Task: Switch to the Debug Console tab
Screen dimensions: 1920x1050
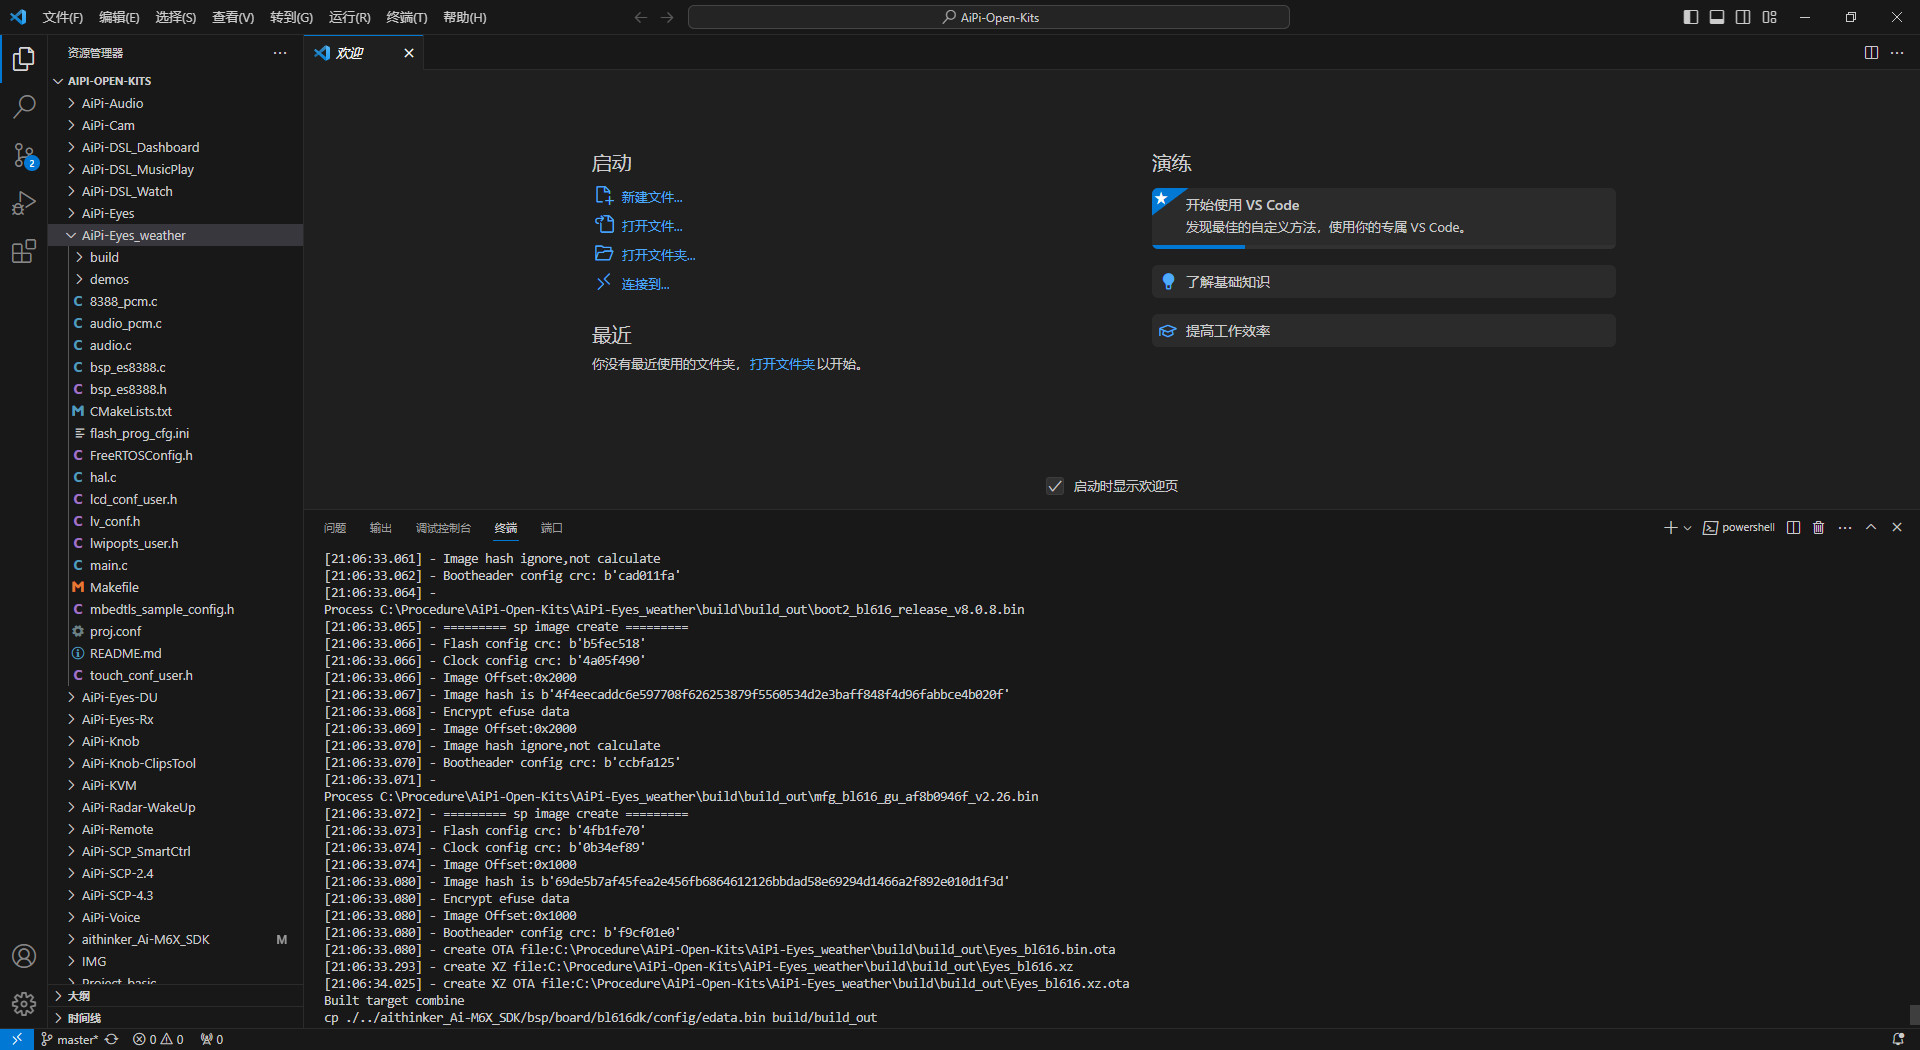Action: (443, 528)
